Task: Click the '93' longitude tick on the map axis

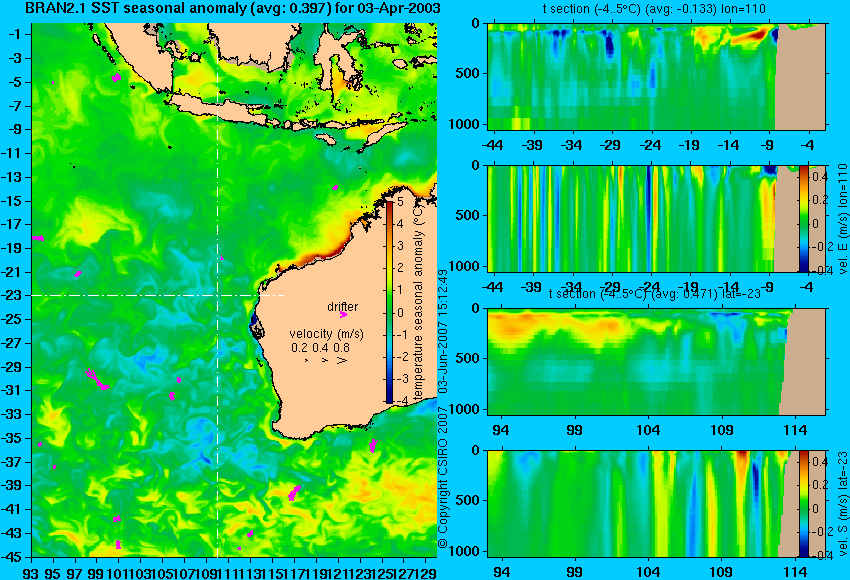Action: (x=31, y=572)
